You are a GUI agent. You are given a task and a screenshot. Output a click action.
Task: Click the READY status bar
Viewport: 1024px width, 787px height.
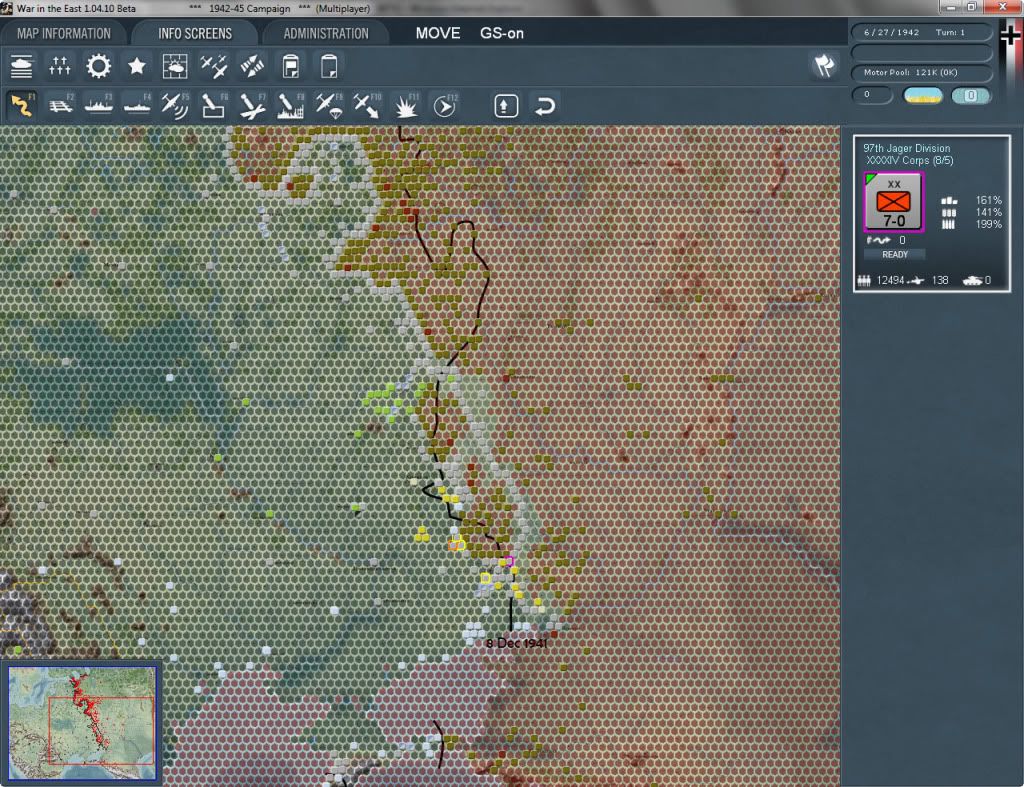895,255
